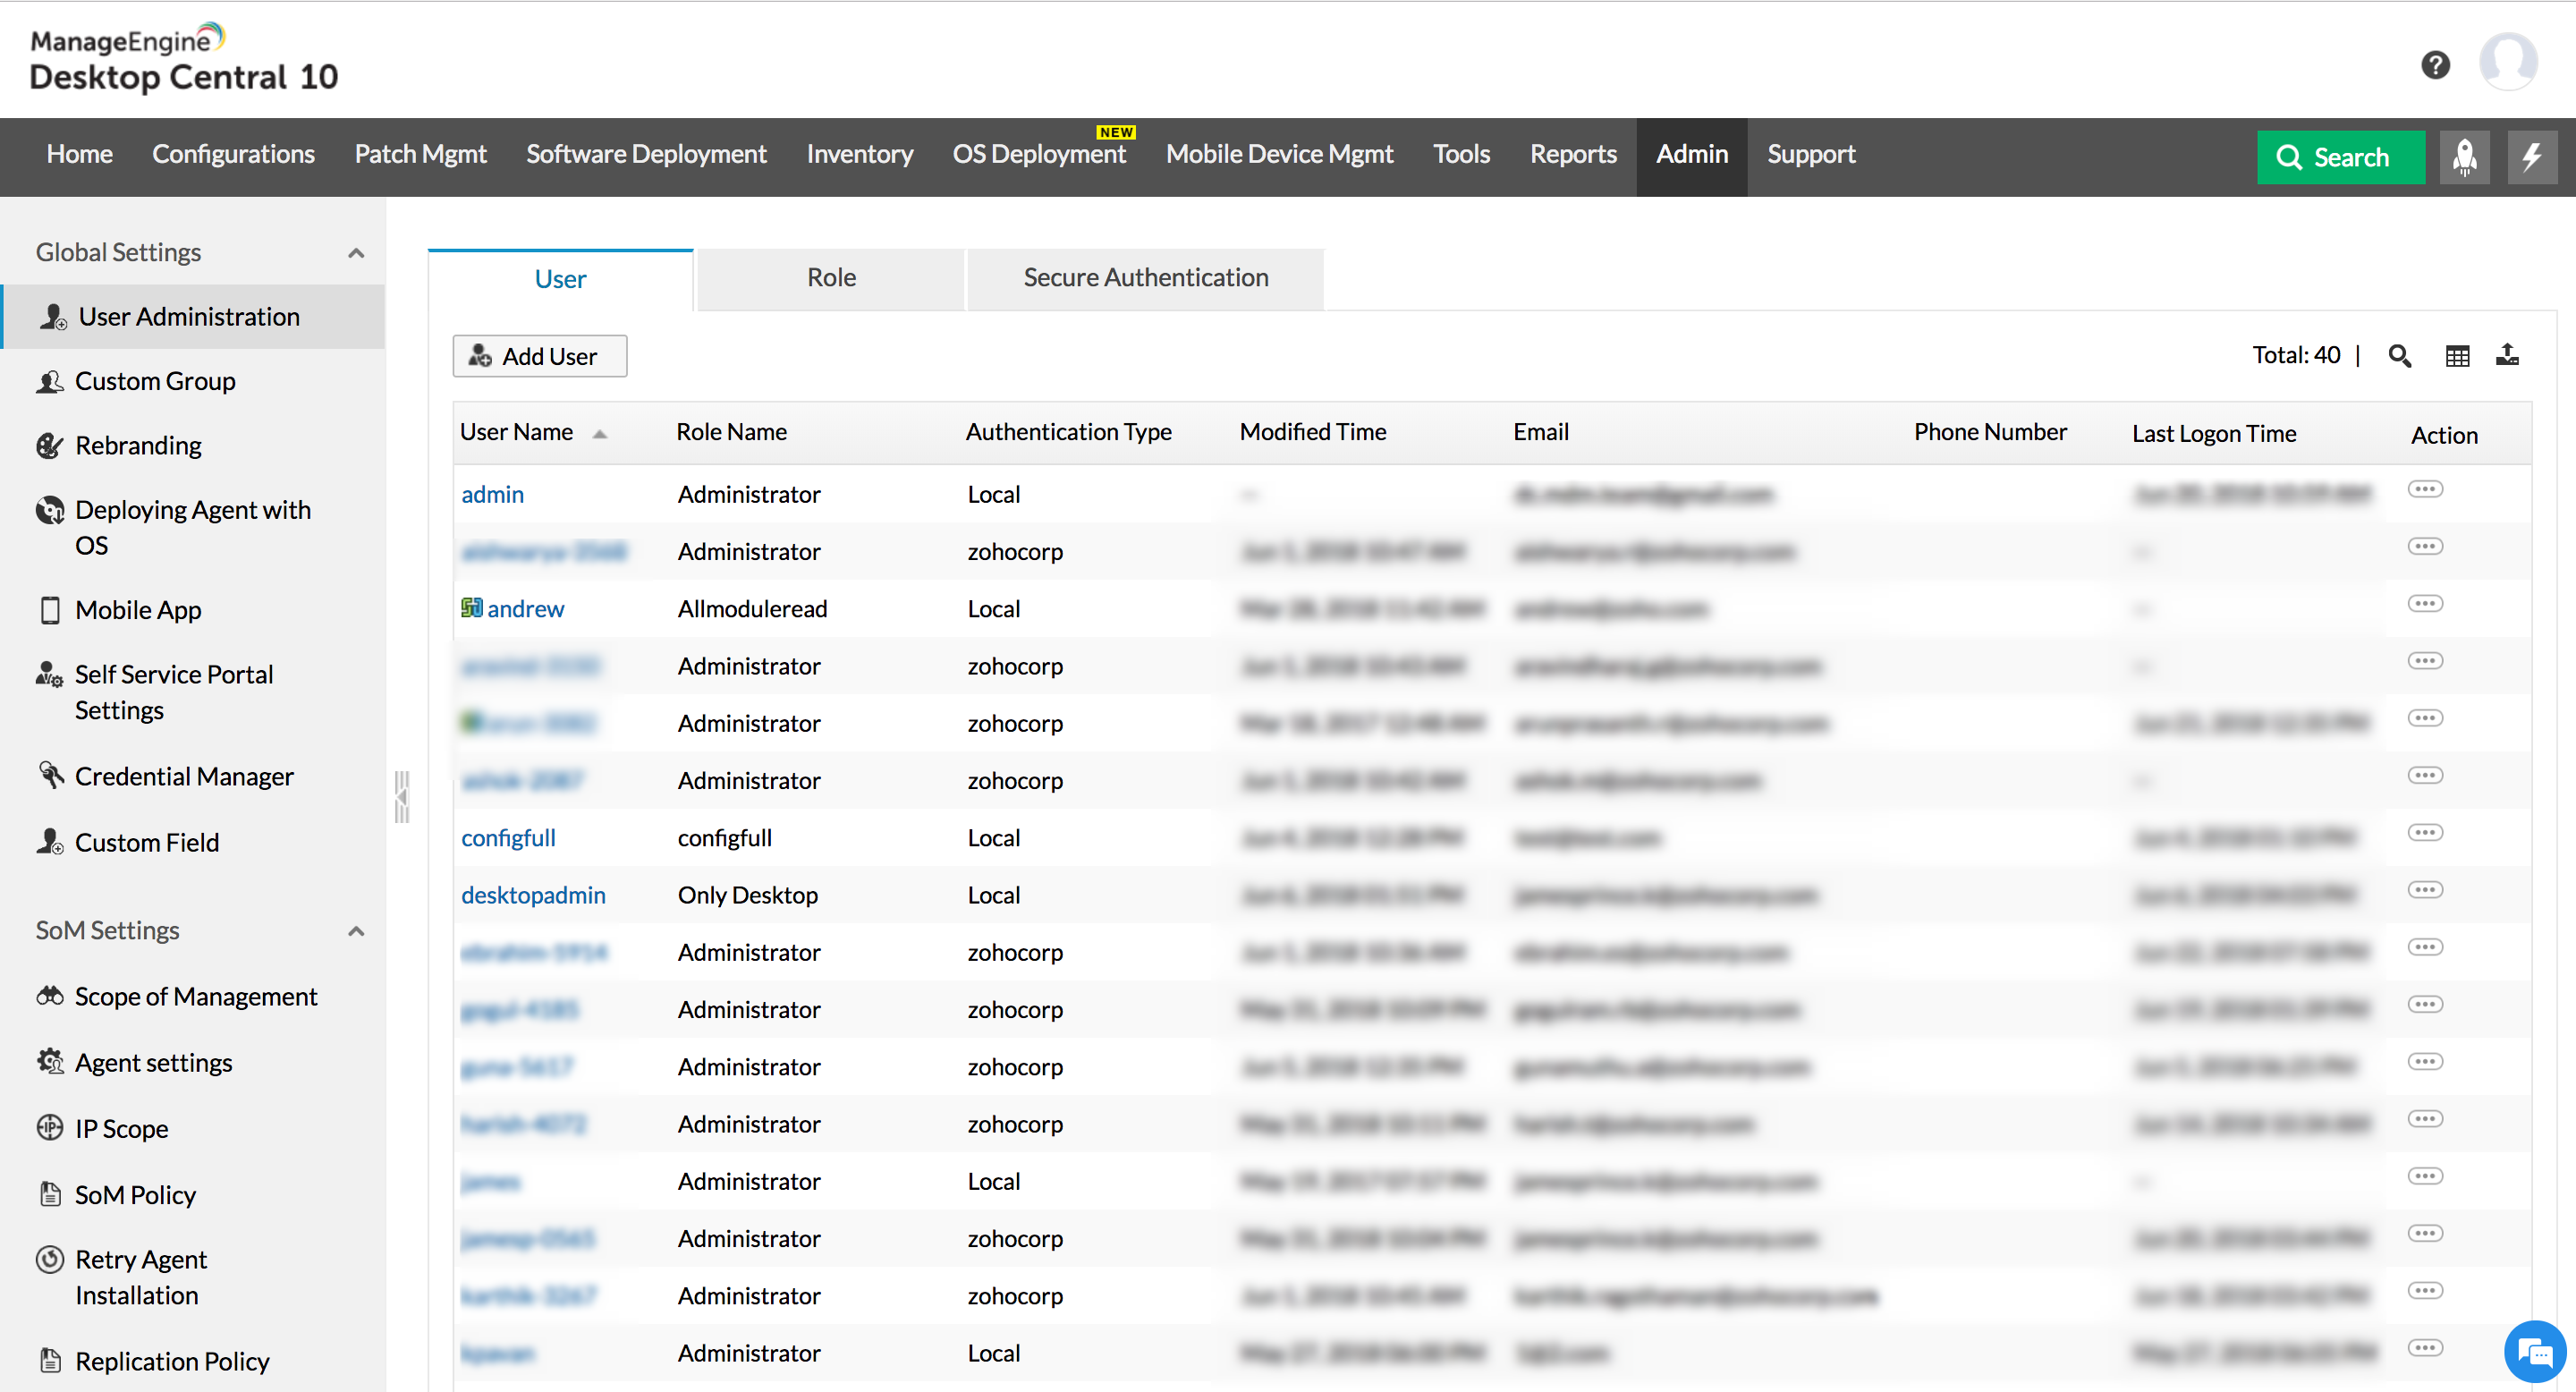Switch to the Role tab
This screenshot has height=1392, width=2576.
pyautogui.click(x=831, y=278)
